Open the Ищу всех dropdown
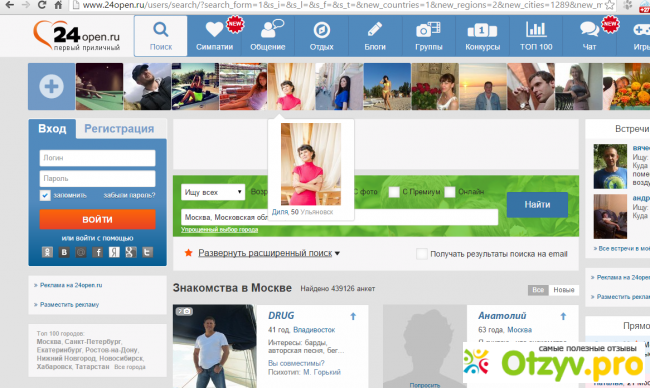The width and height of the screenshot is (650, 388). (x=213, y=192)
